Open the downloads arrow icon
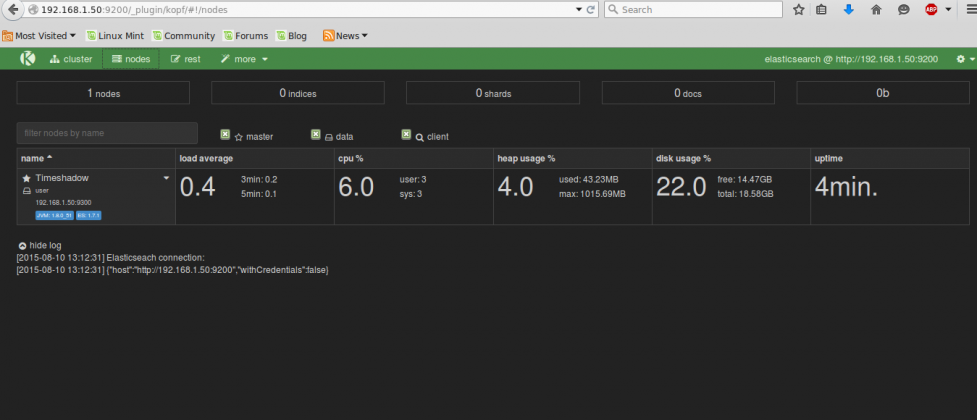The height and width of the screenshot is (420, 977). pos(849,9)
